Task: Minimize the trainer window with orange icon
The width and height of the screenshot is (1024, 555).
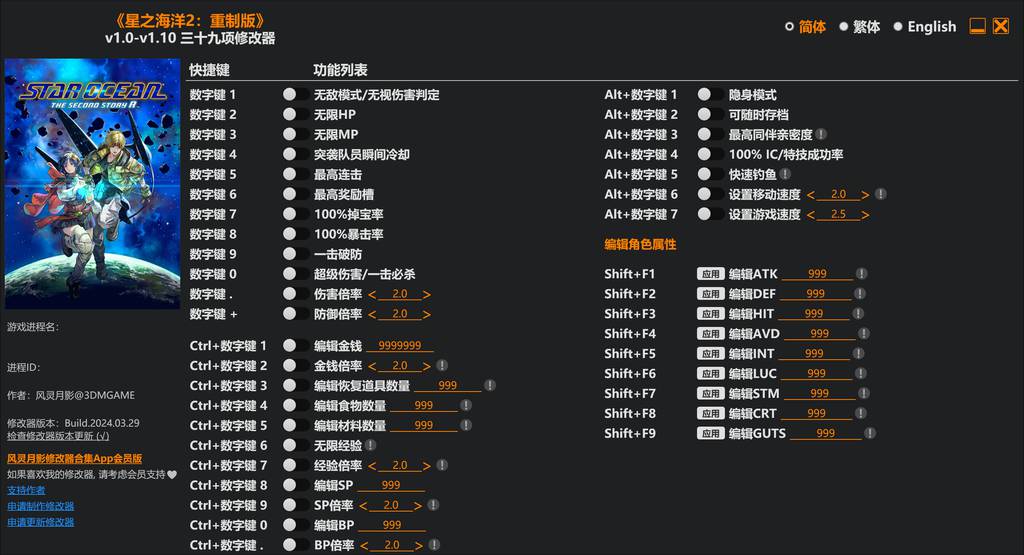Action: point(978,26)
